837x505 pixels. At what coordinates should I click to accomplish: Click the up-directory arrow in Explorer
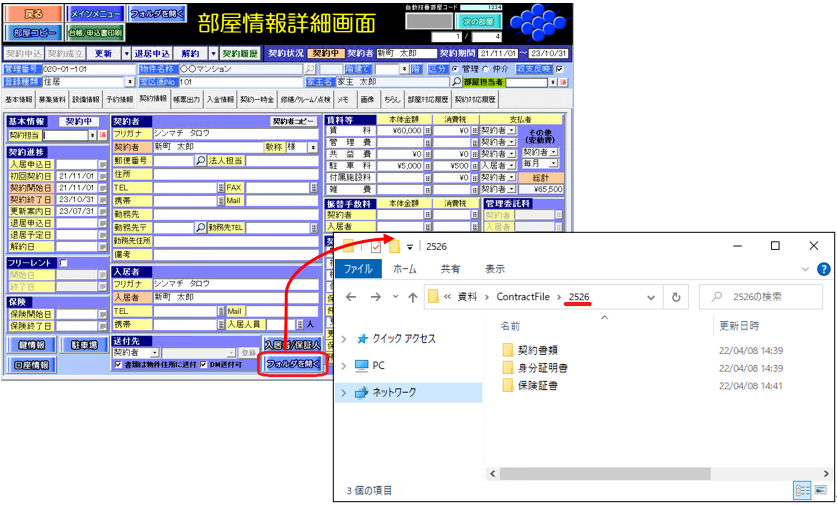pyautogui.click(x=412, y=297)
